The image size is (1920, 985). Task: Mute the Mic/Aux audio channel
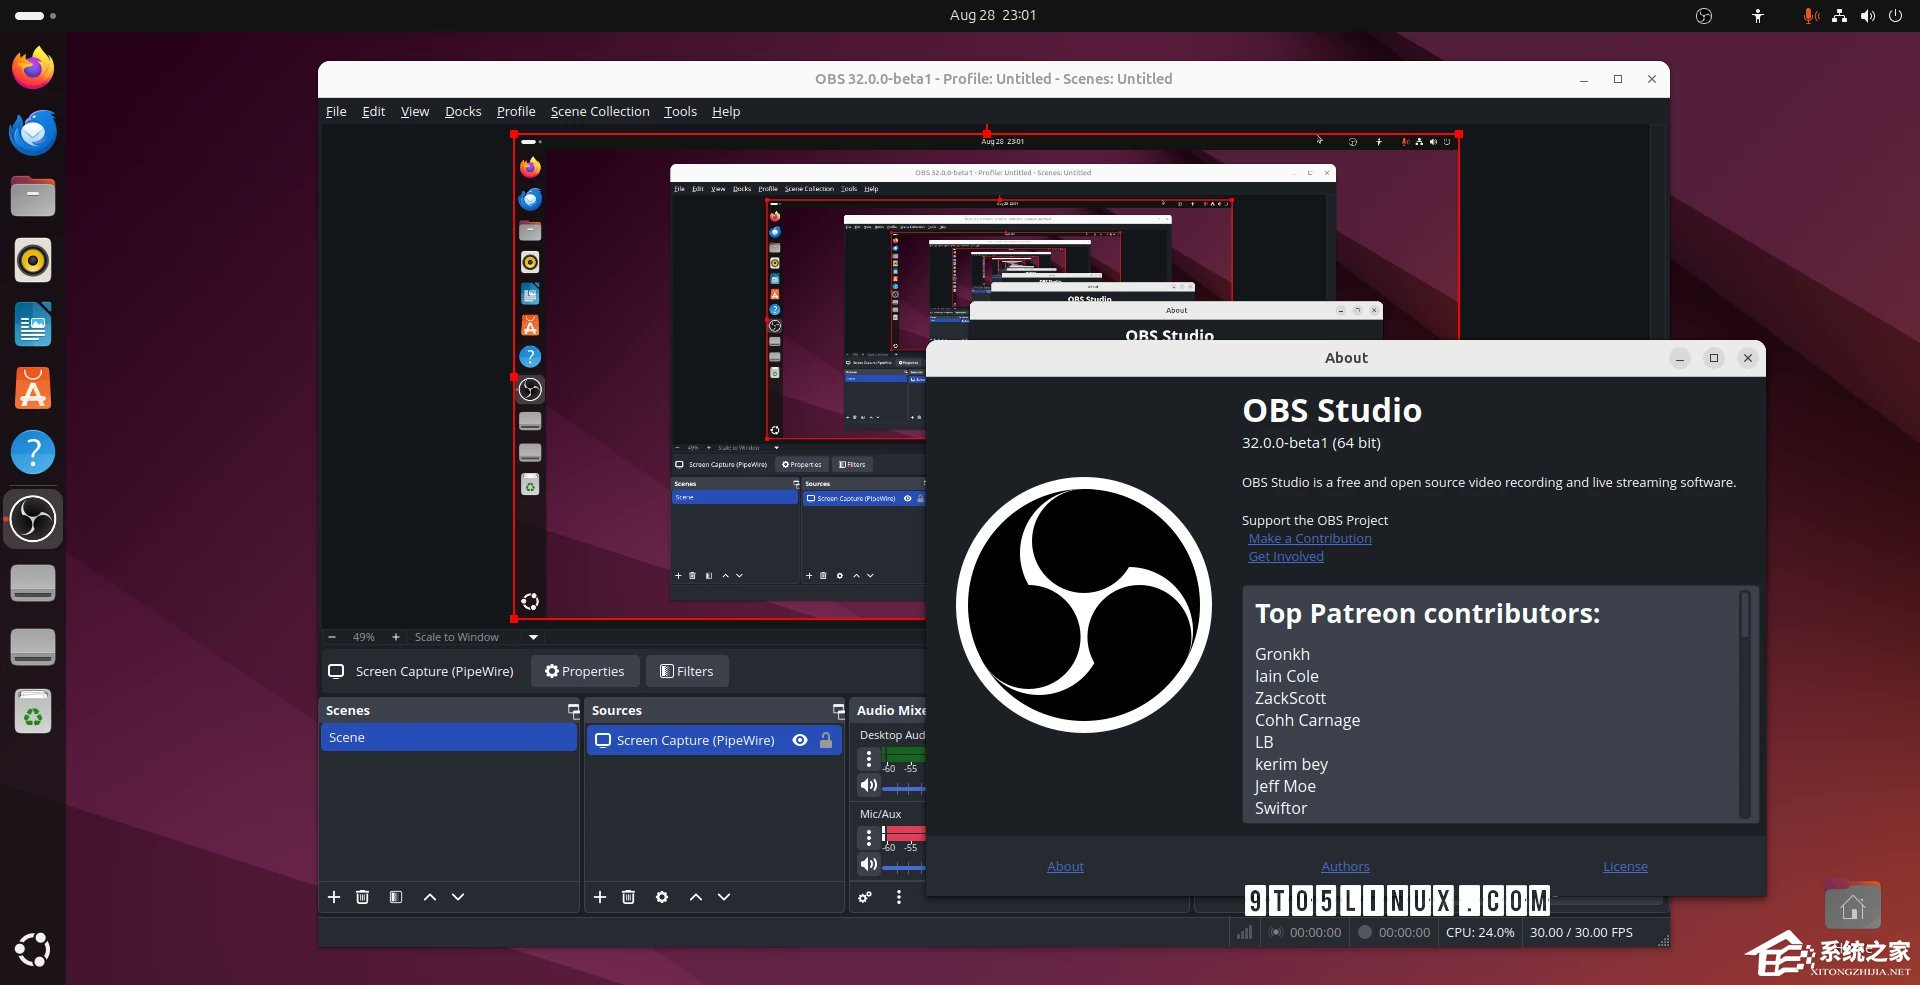coord(868,865)
